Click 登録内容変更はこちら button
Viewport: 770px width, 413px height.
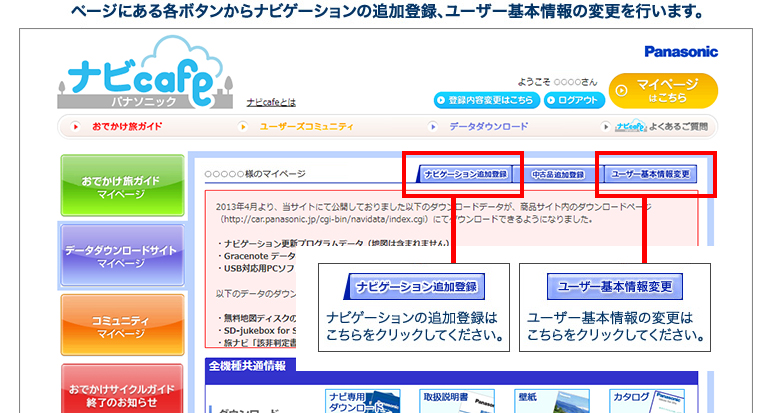coord(487,100)
